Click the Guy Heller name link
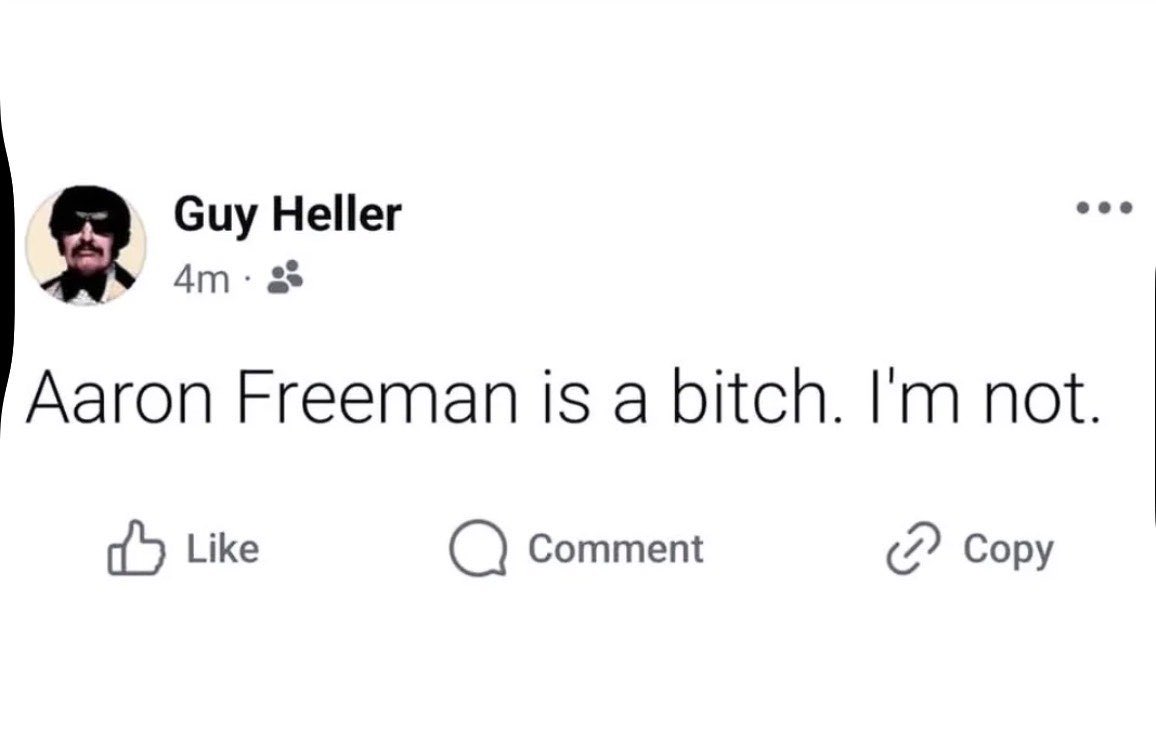Image resolution: width=1156 pixels, height=746 pixels. [288, 215]
